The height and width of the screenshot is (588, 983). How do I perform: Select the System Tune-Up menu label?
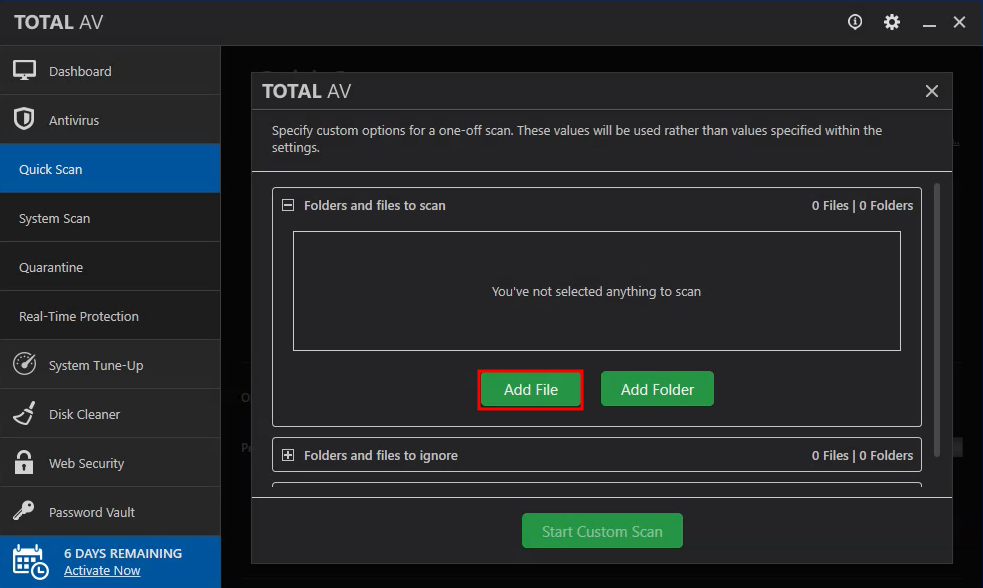coord(96,365)
